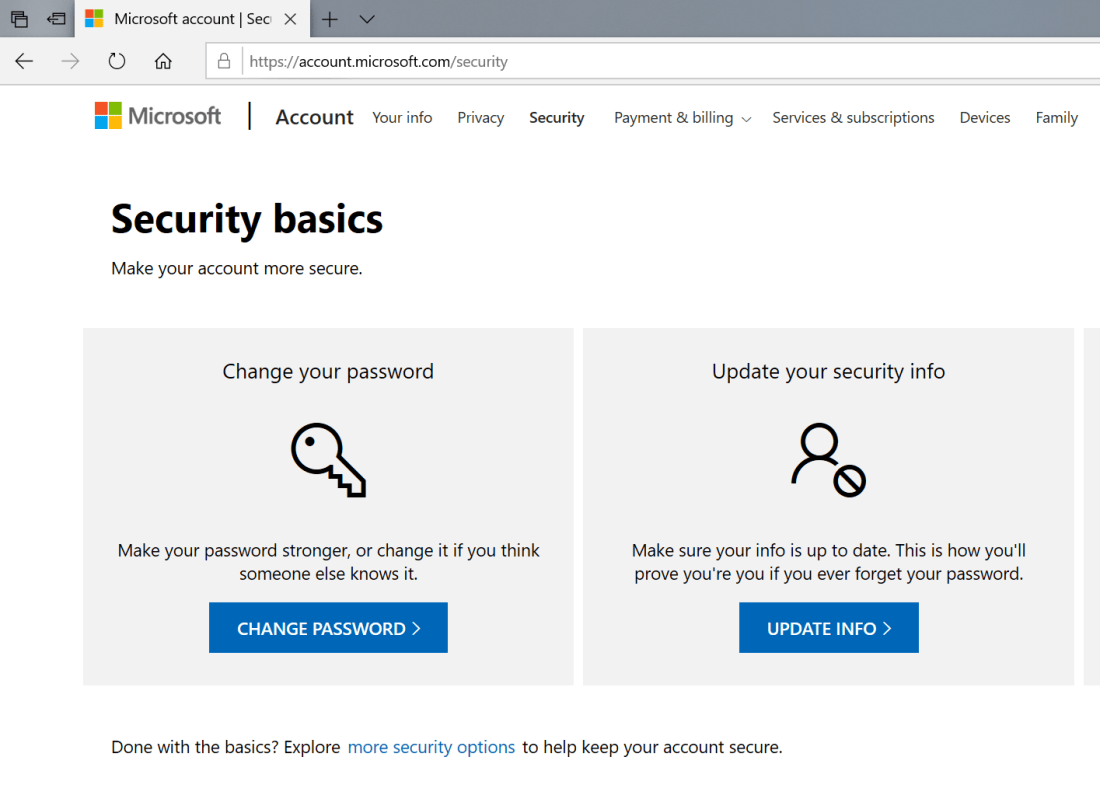Image resolution: width=1100 pixels, height=785 pixels.
Task: Navigate to the Devices page
Action: [x=984, y=118]
